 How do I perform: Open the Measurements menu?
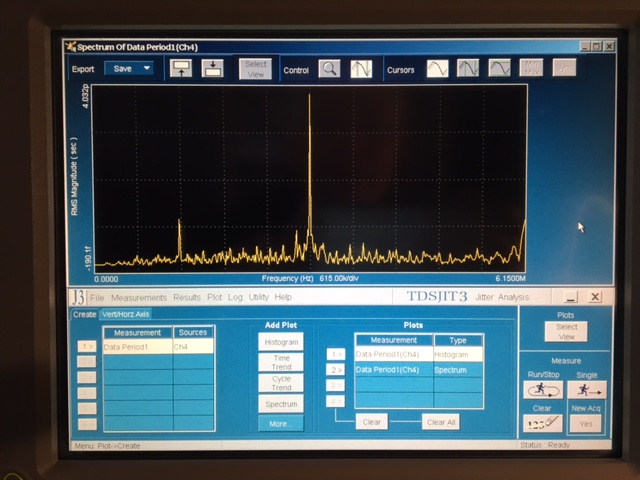(x=139, y=298)
